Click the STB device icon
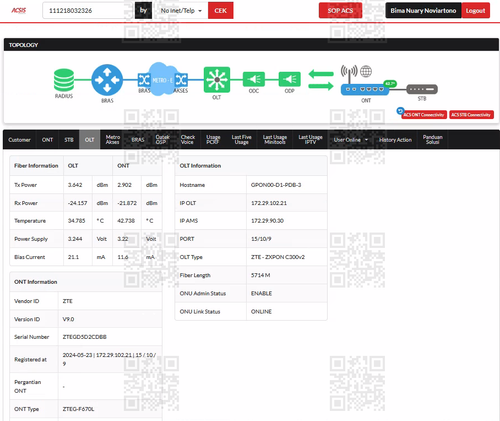 (422, 89)
